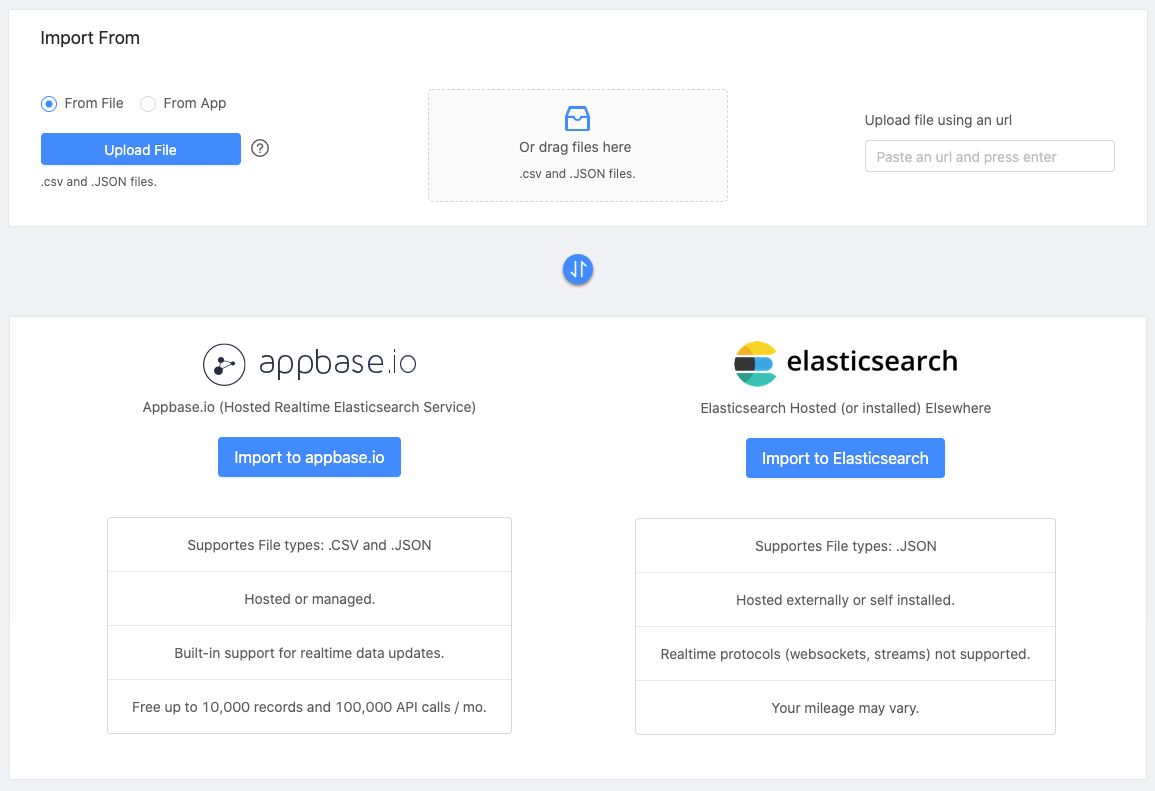Screen dimensions: 1155x791
Task: Click Your mileage may vary row
Action: [846, 708]
